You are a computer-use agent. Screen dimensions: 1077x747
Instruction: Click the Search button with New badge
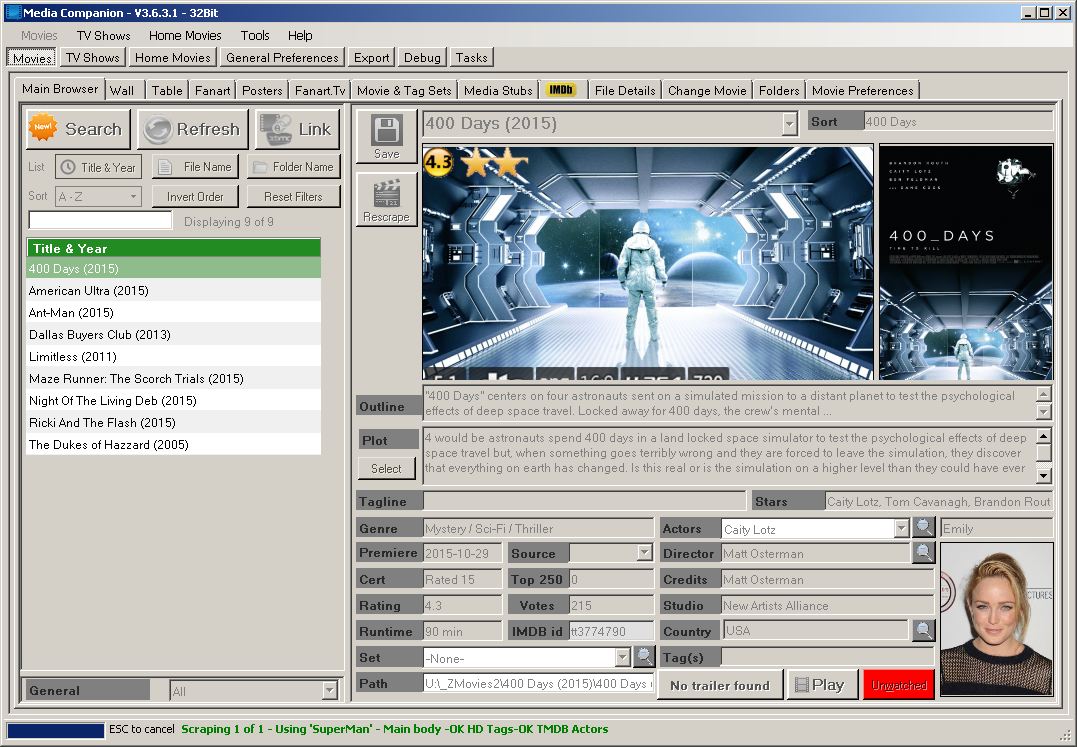(78, 129)
